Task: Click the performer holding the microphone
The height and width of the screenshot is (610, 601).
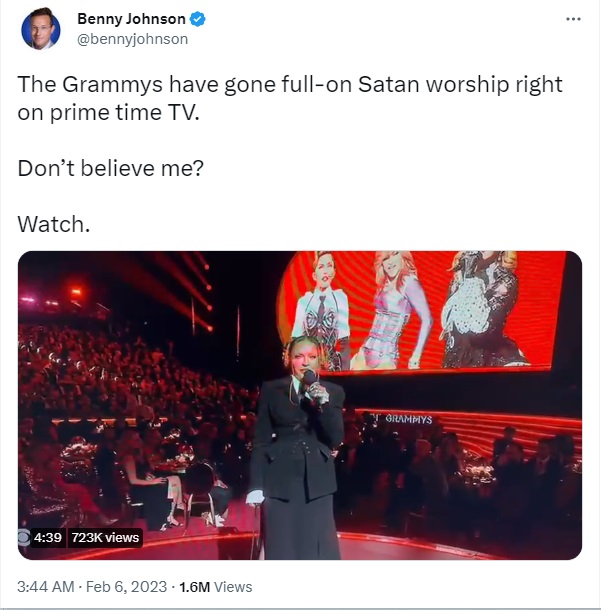Action: tap(299, 447)
